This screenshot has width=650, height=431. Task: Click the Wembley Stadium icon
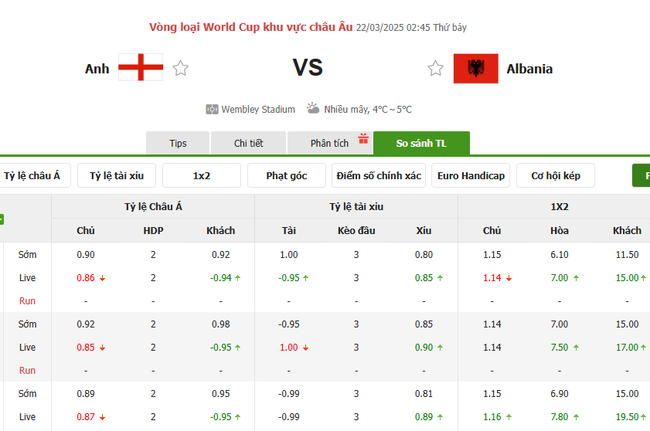(211, 109)
